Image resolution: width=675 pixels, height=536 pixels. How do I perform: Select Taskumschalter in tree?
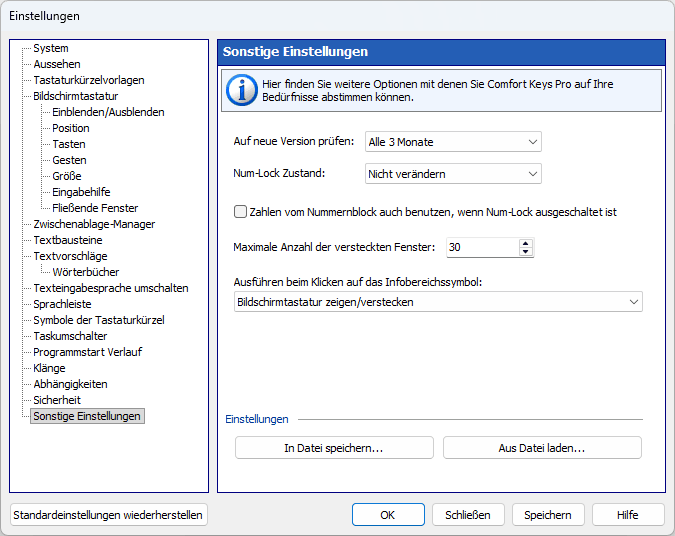pos(70,336)
